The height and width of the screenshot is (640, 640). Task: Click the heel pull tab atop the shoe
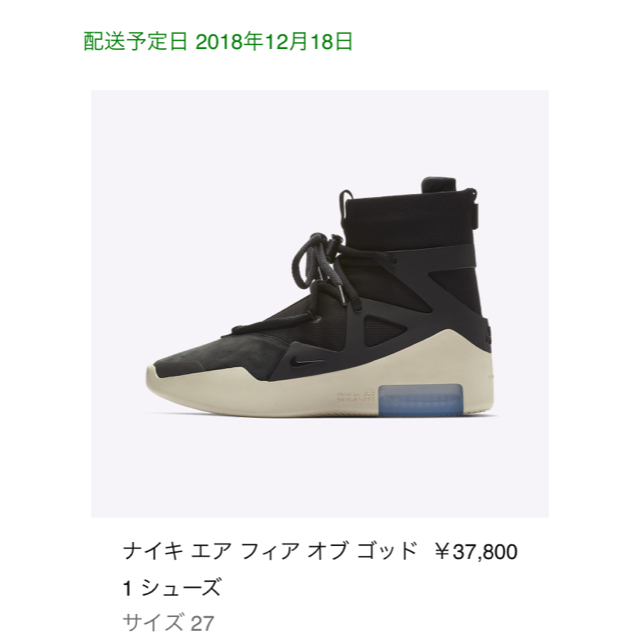[439, 184]
